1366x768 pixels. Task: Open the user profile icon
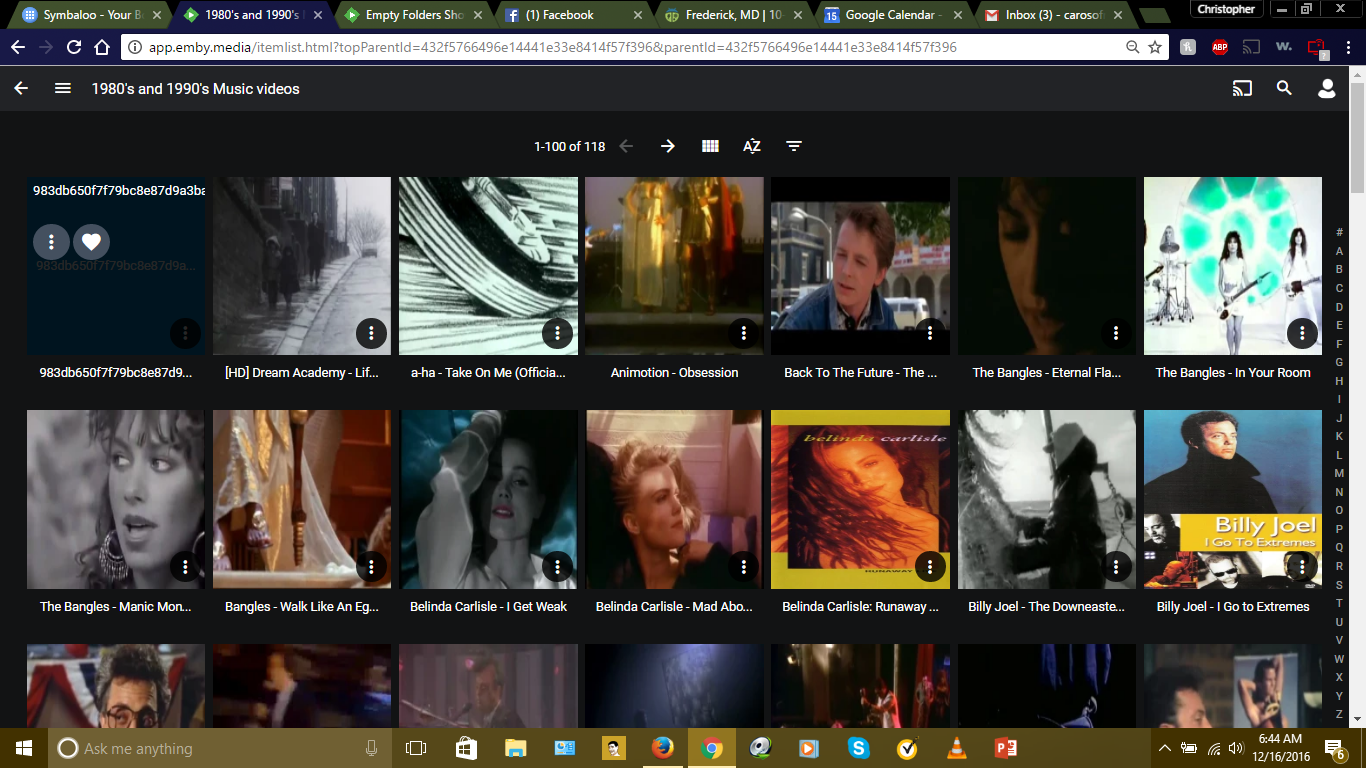click(1326, 88)
